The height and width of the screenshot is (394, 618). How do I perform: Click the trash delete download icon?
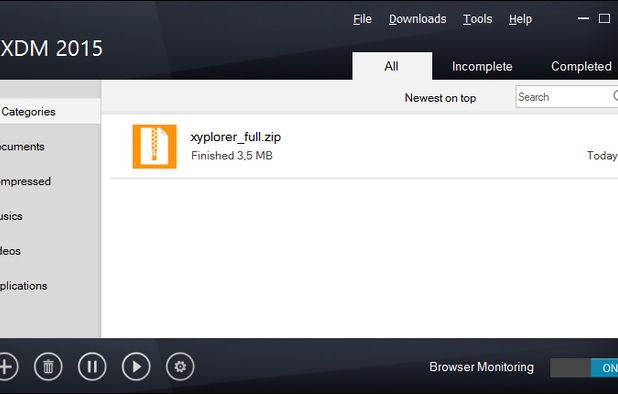coord(48,367)
